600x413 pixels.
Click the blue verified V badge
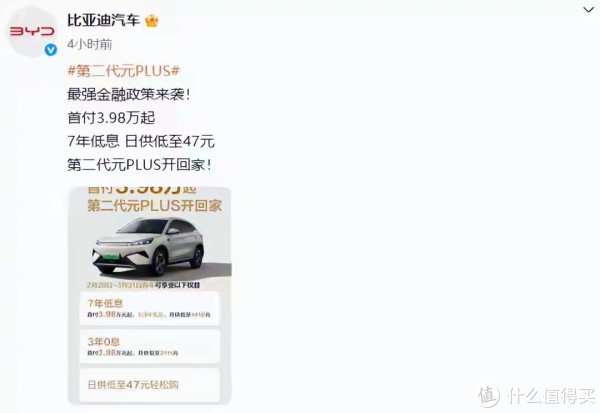[51, 50]
